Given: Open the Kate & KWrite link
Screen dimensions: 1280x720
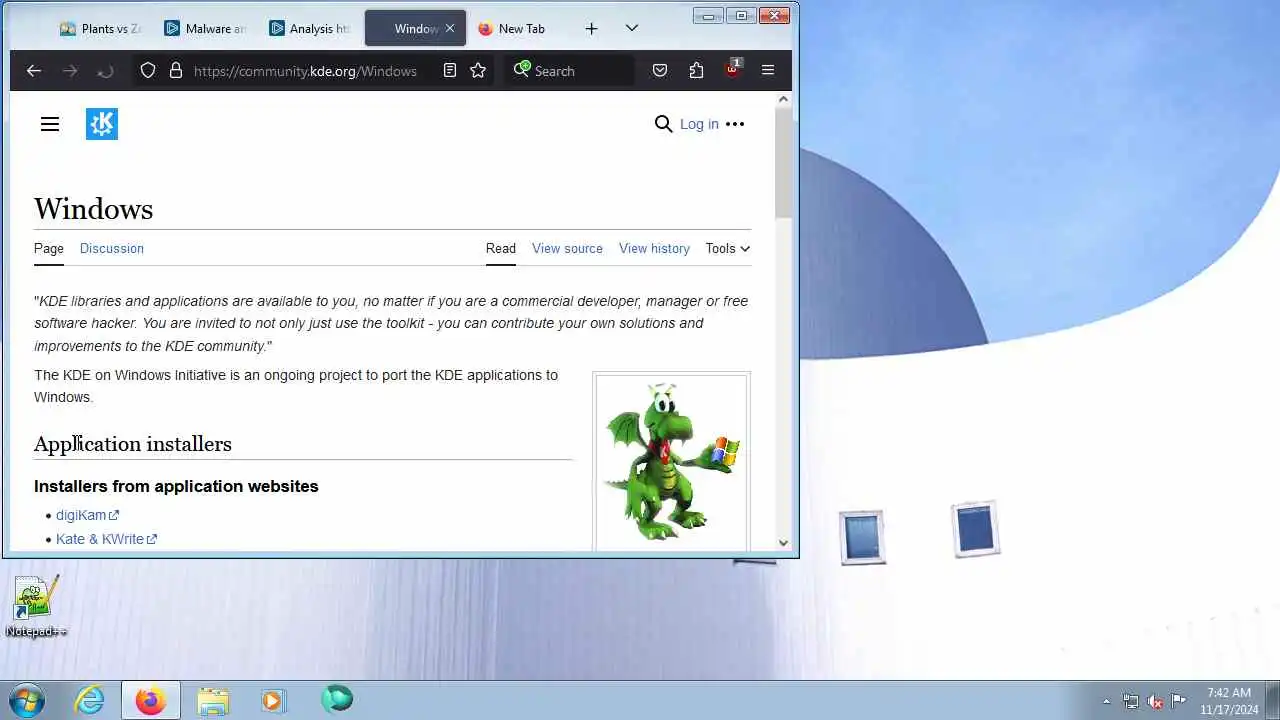Looking at the screenshot, I should (106, 539).
